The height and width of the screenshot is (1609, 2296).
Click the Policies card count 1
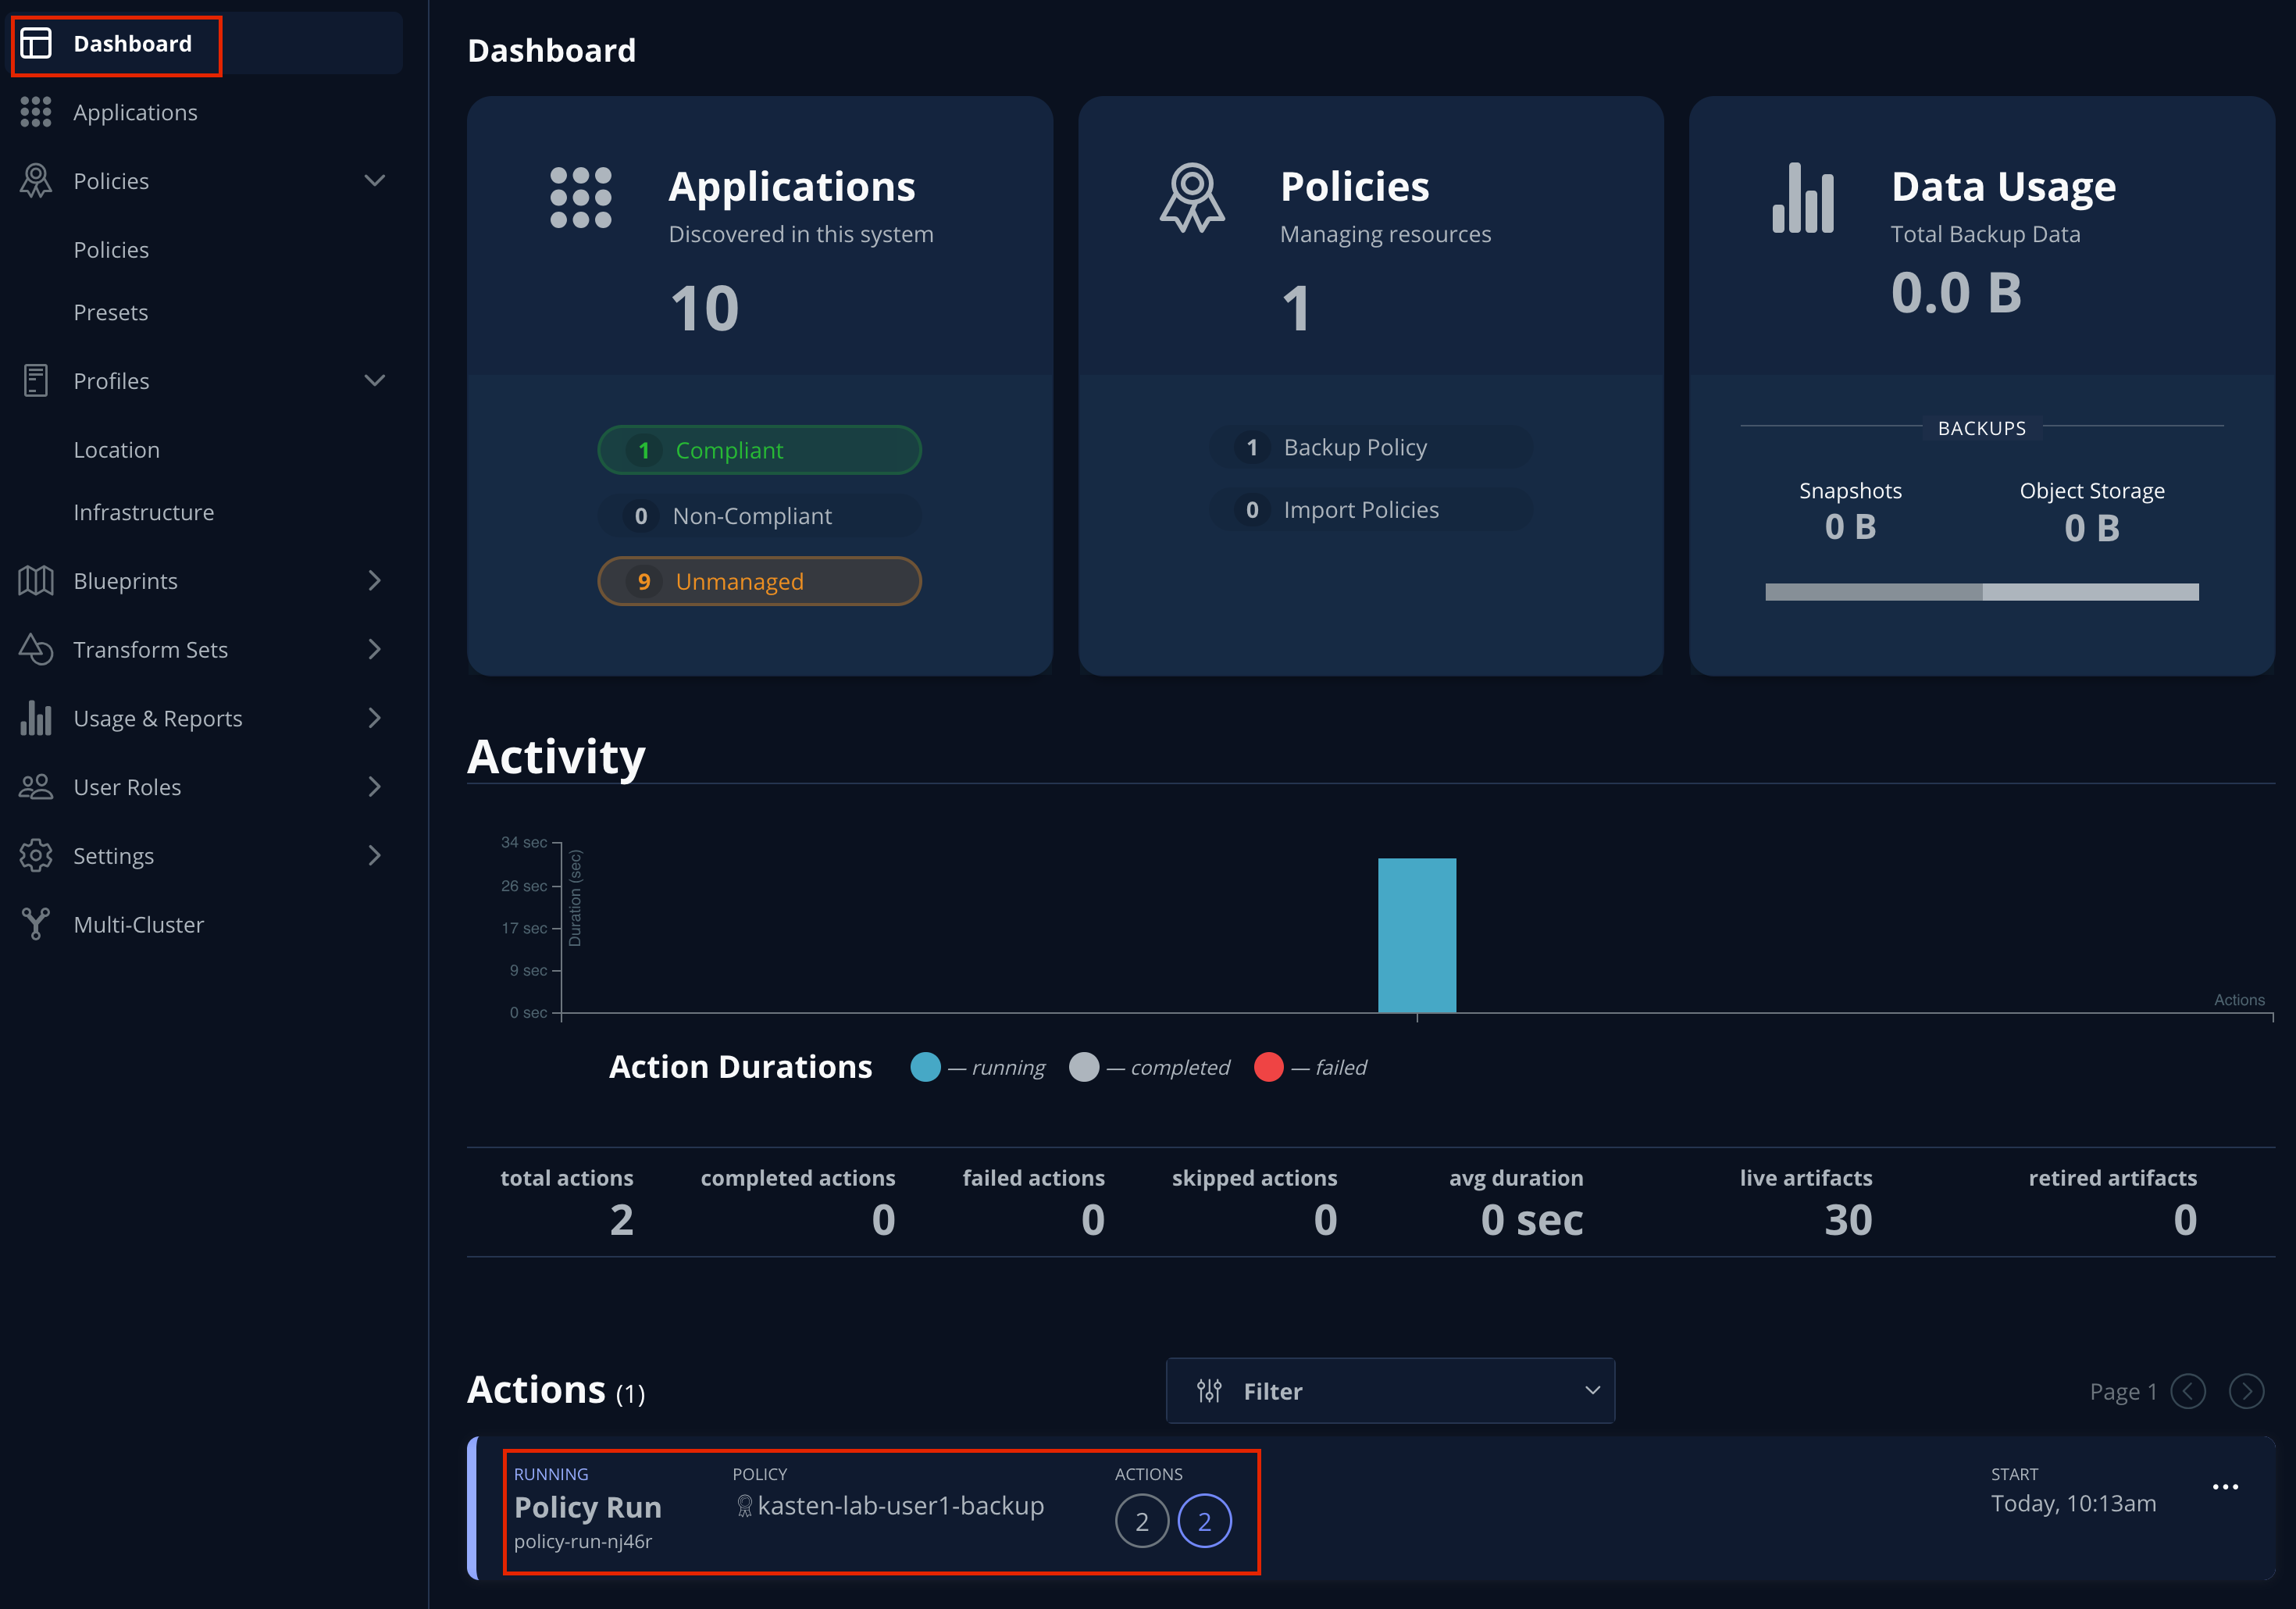coord(1296,308)
